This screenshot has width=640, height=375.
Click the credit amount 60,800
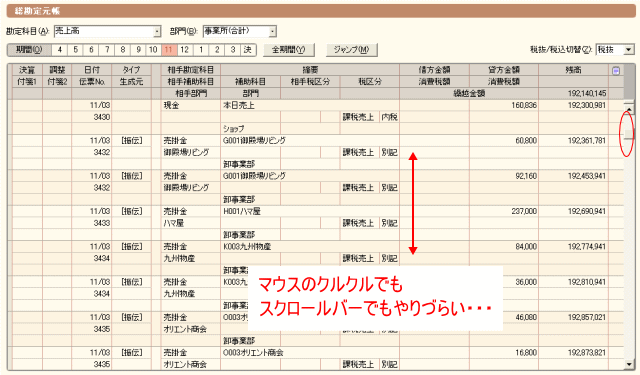(526, 141)
